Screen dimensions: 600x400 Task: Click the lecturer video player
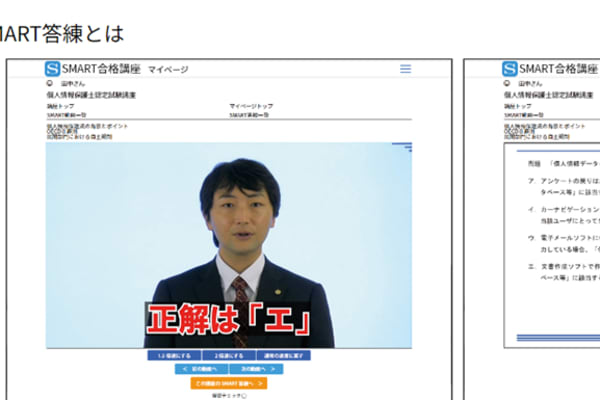pyautogui.click(x=229, y=245)
